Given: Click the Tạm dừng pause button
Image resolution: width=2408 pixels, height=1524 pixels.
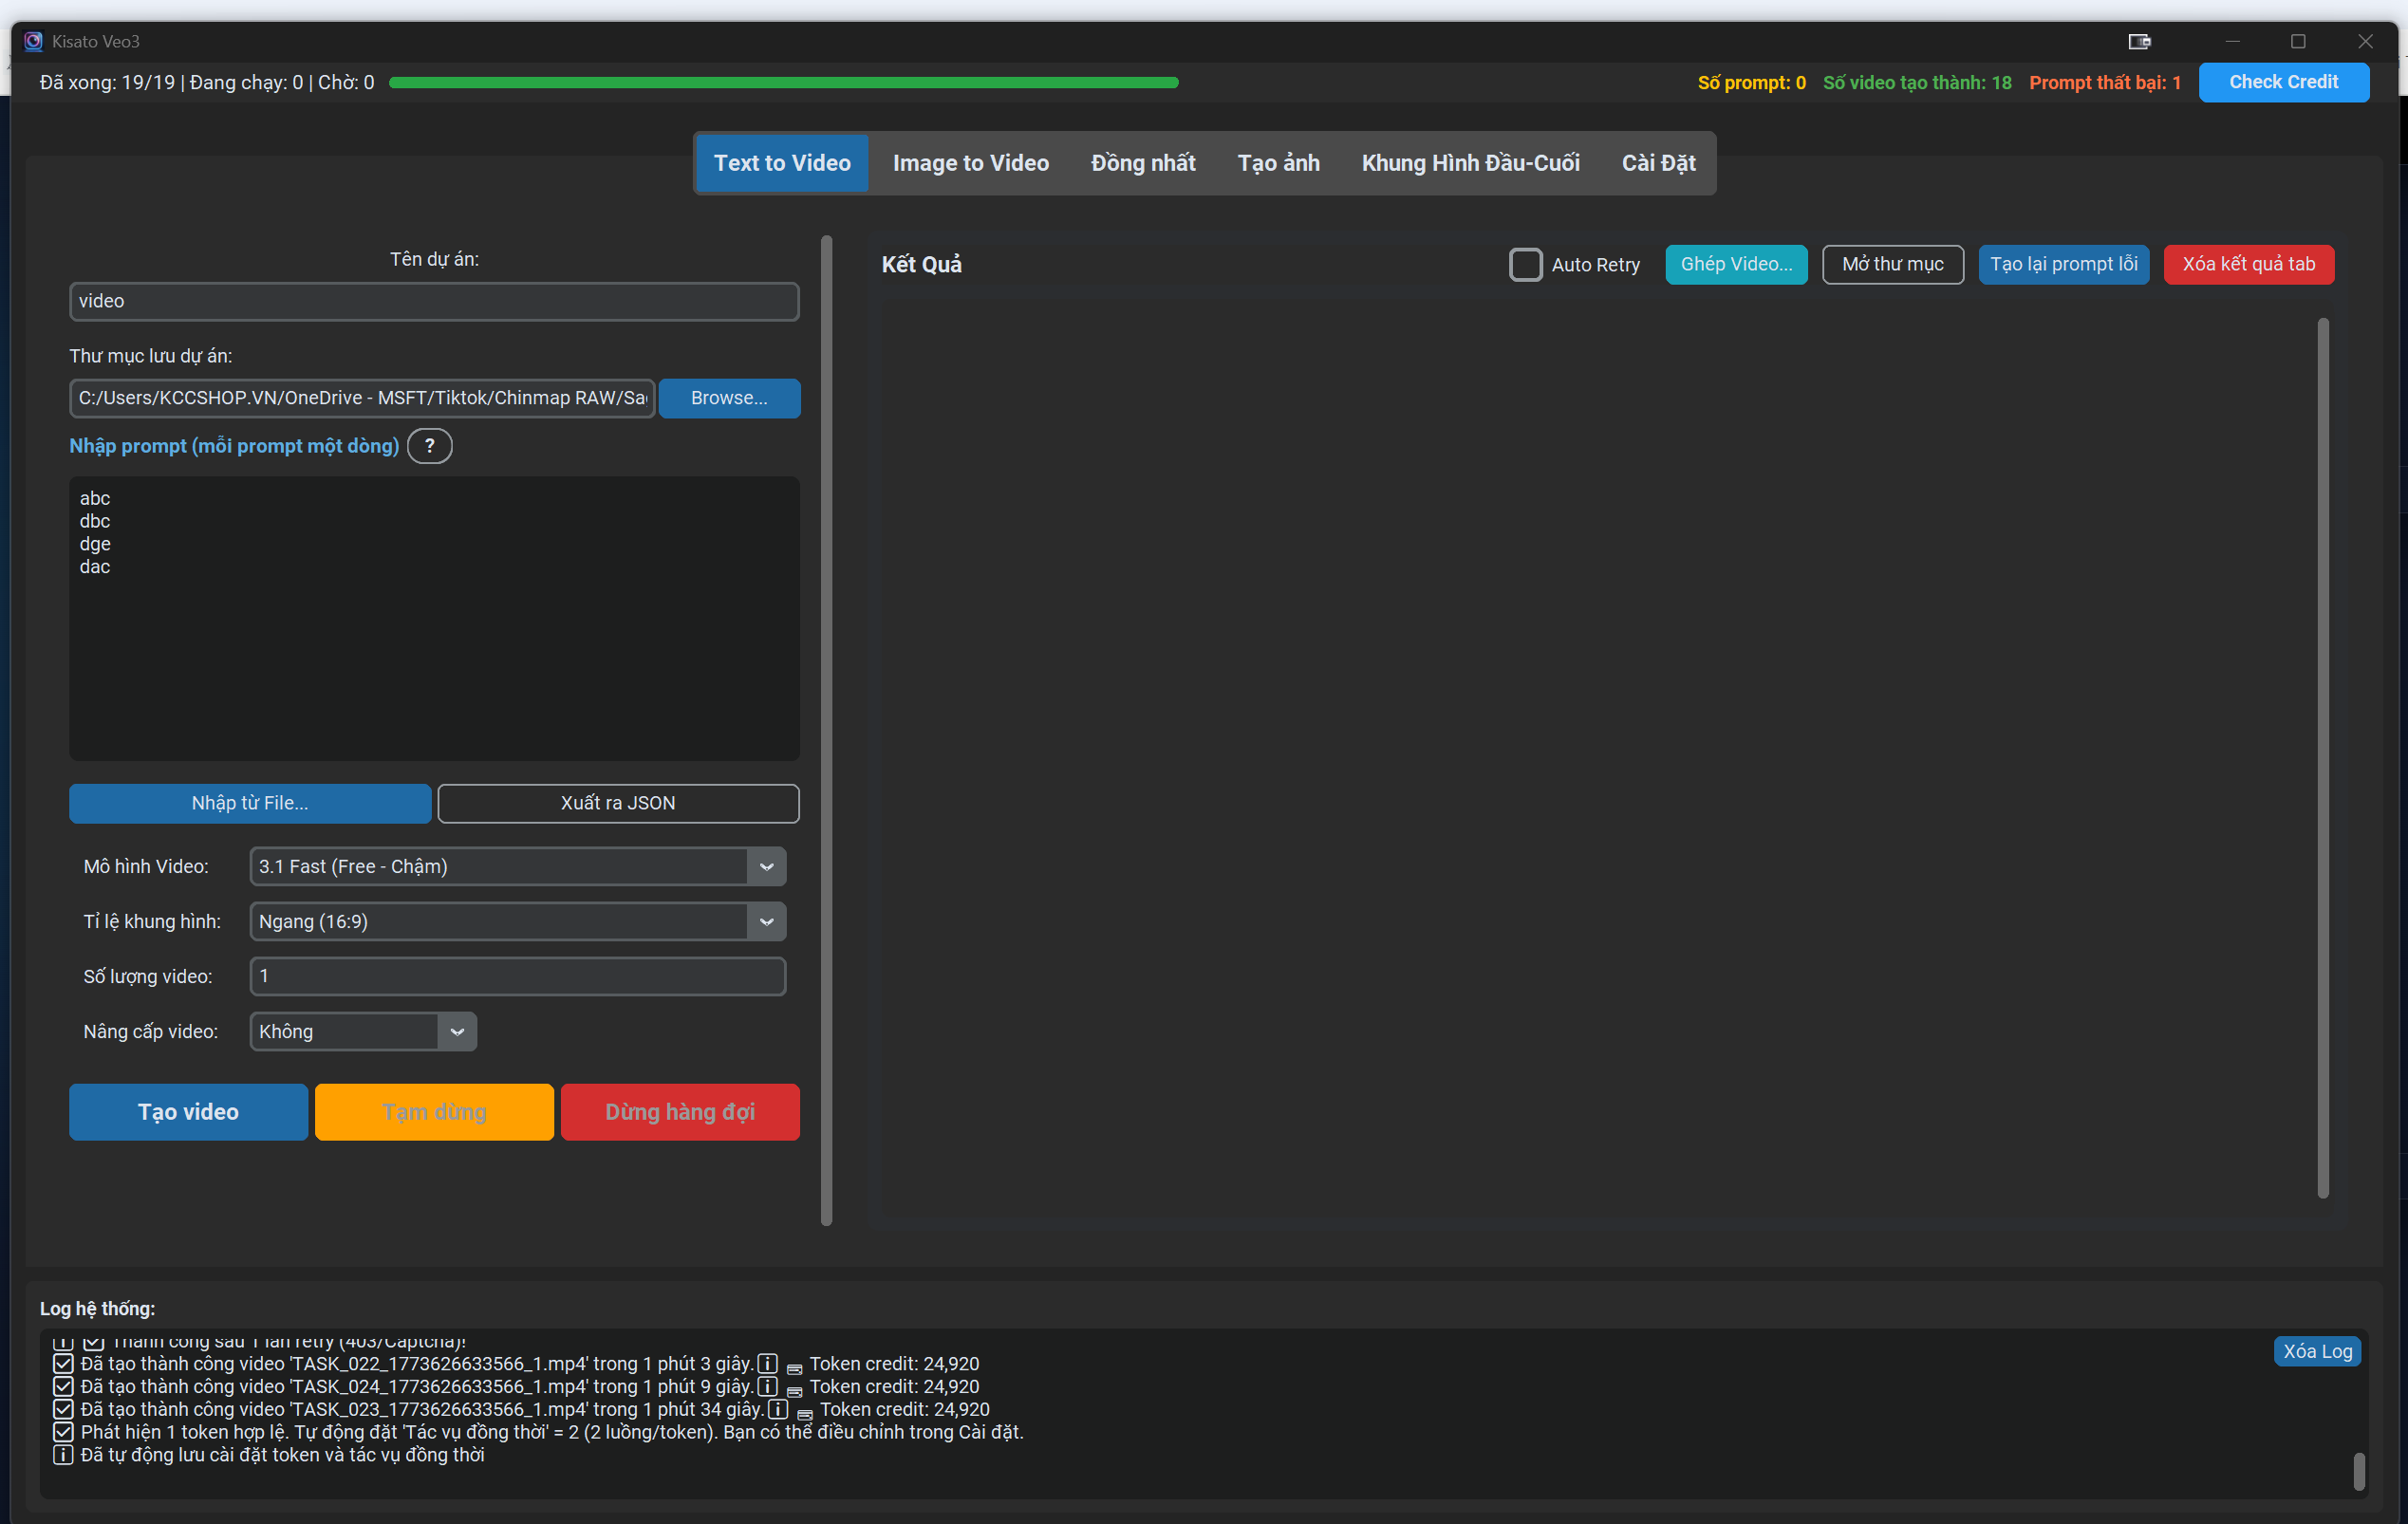Looking at the screenshot, I should point(434,1112).
